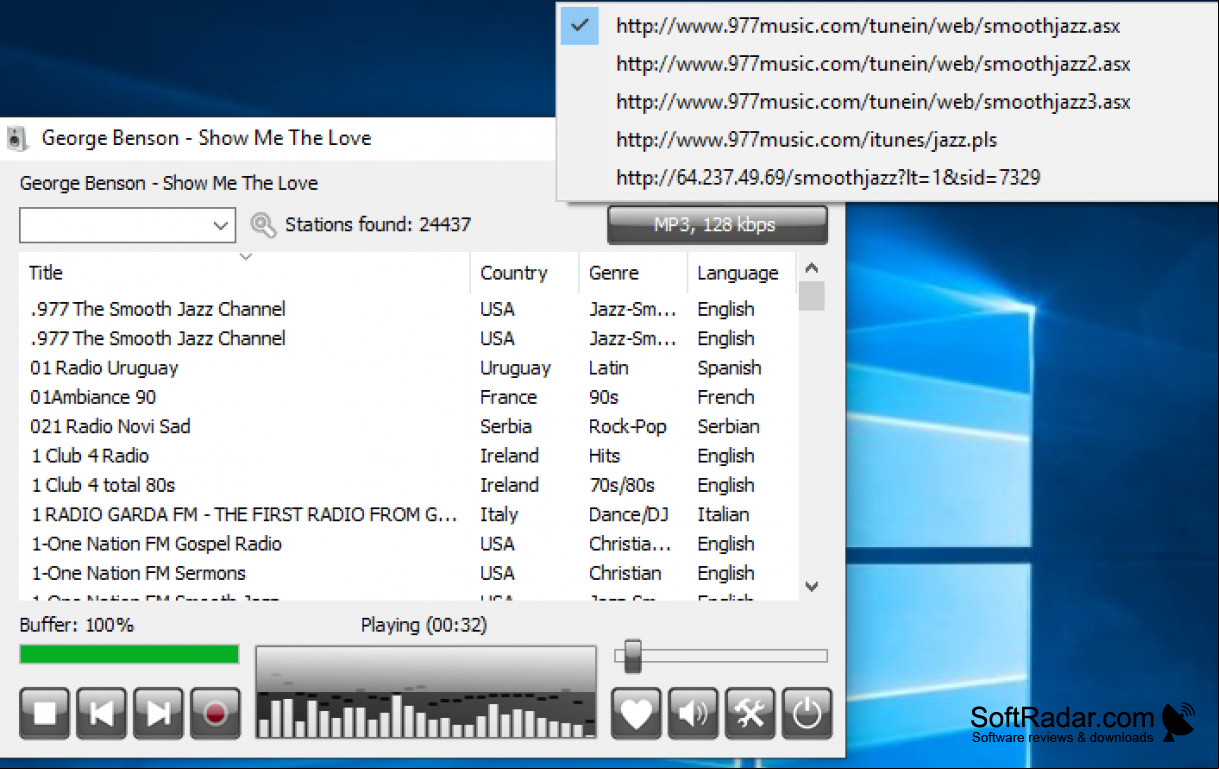Viewport: 1219px width, 769px height.
Task: Click the Hits genre cell
Action: point(606,456)
